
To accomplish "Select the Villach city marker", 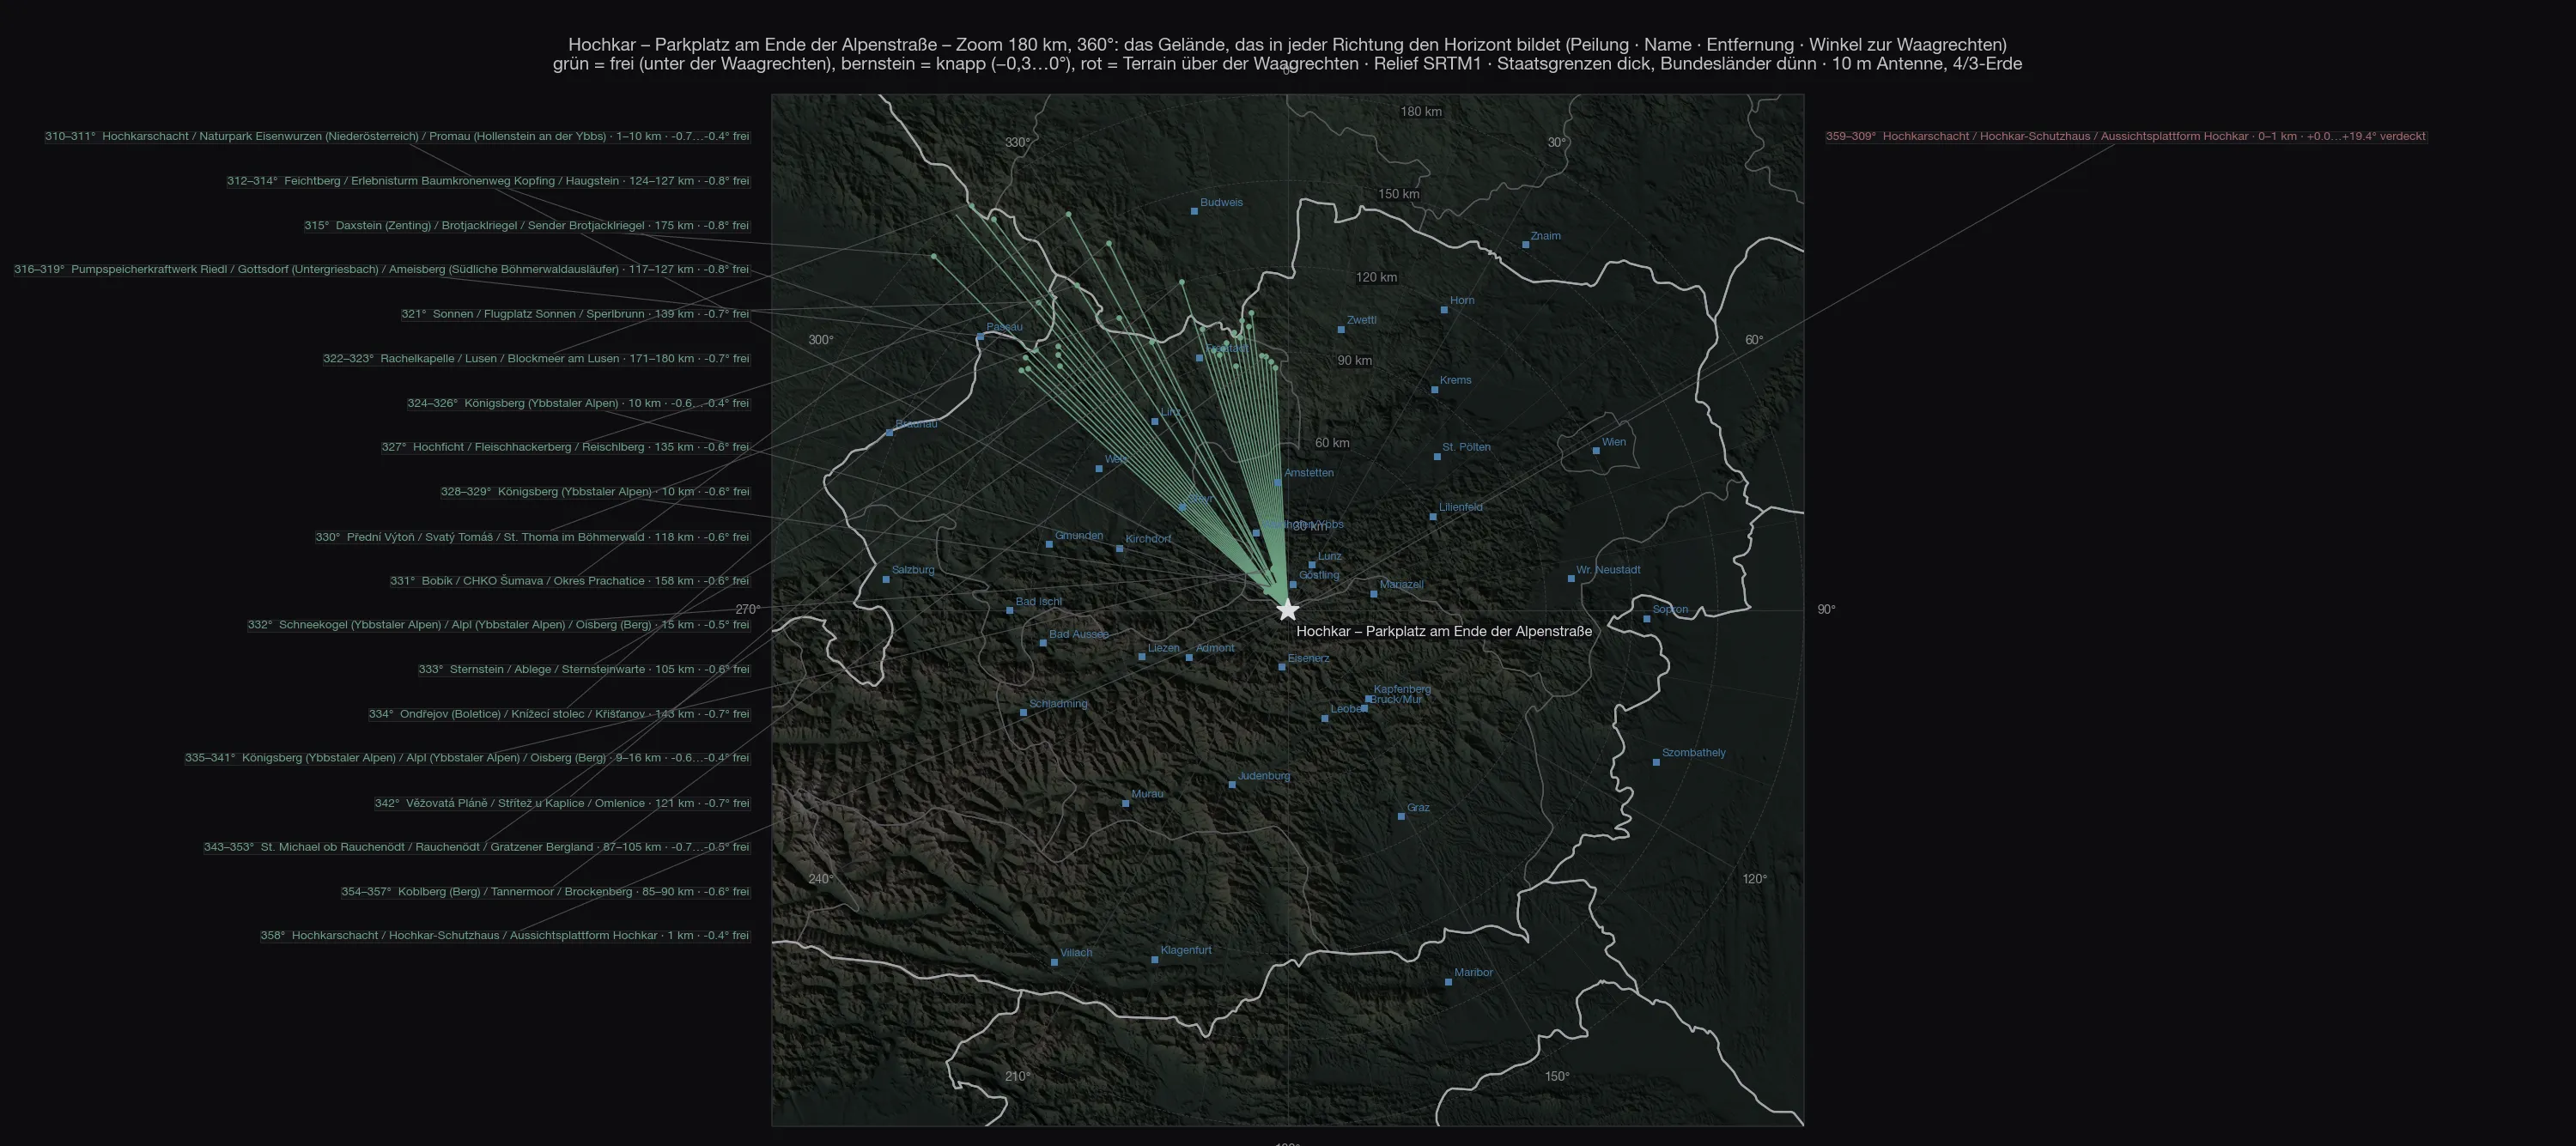I will tap(1055, 962).
